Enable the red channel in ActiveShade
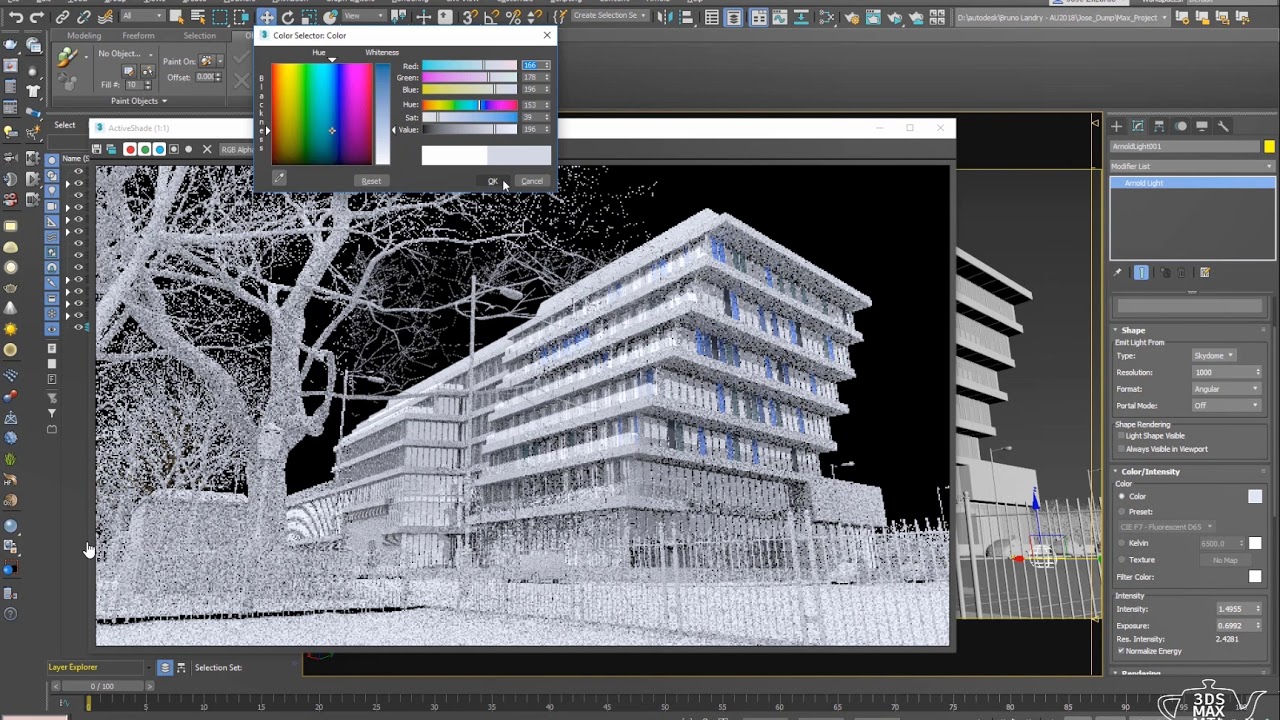 click(130, 149)
